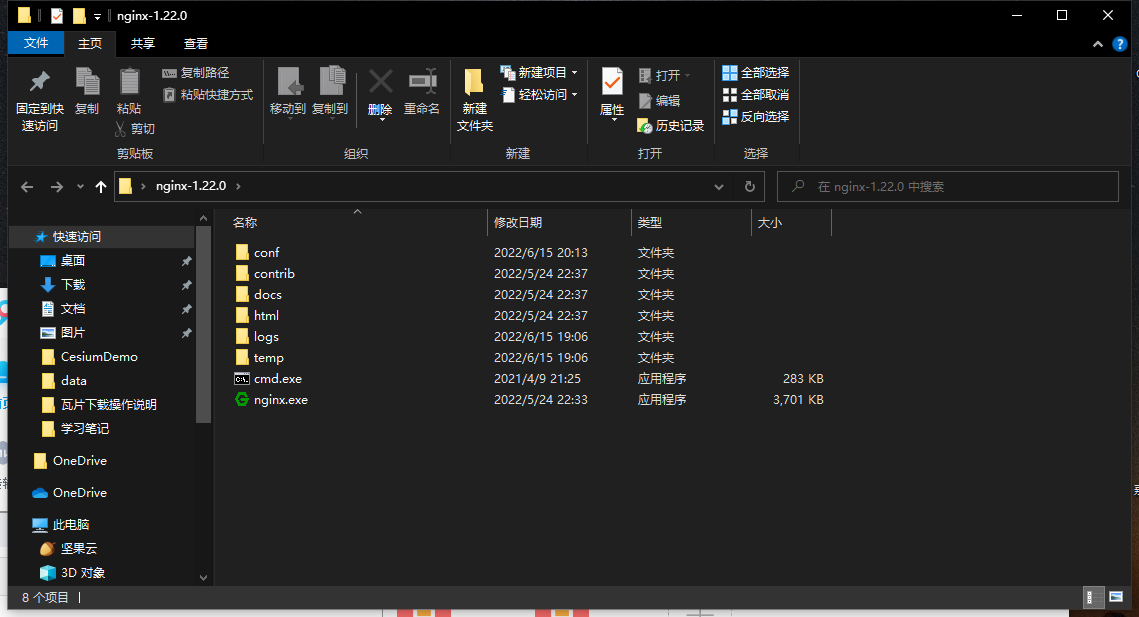Image resolution: width=1139 pixels, height=617 pixels.
Task: Click Copy path (复制路径)
Action: 195,73
